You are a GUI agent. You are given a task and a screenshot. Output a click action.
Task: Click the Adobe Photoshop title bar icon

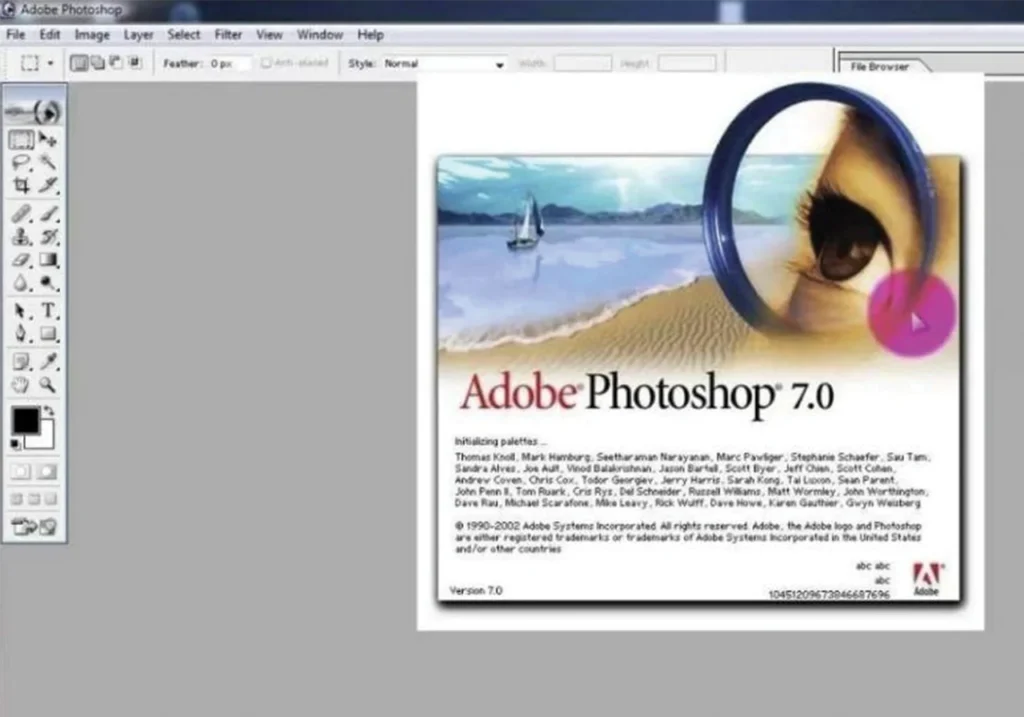[9, 10]
